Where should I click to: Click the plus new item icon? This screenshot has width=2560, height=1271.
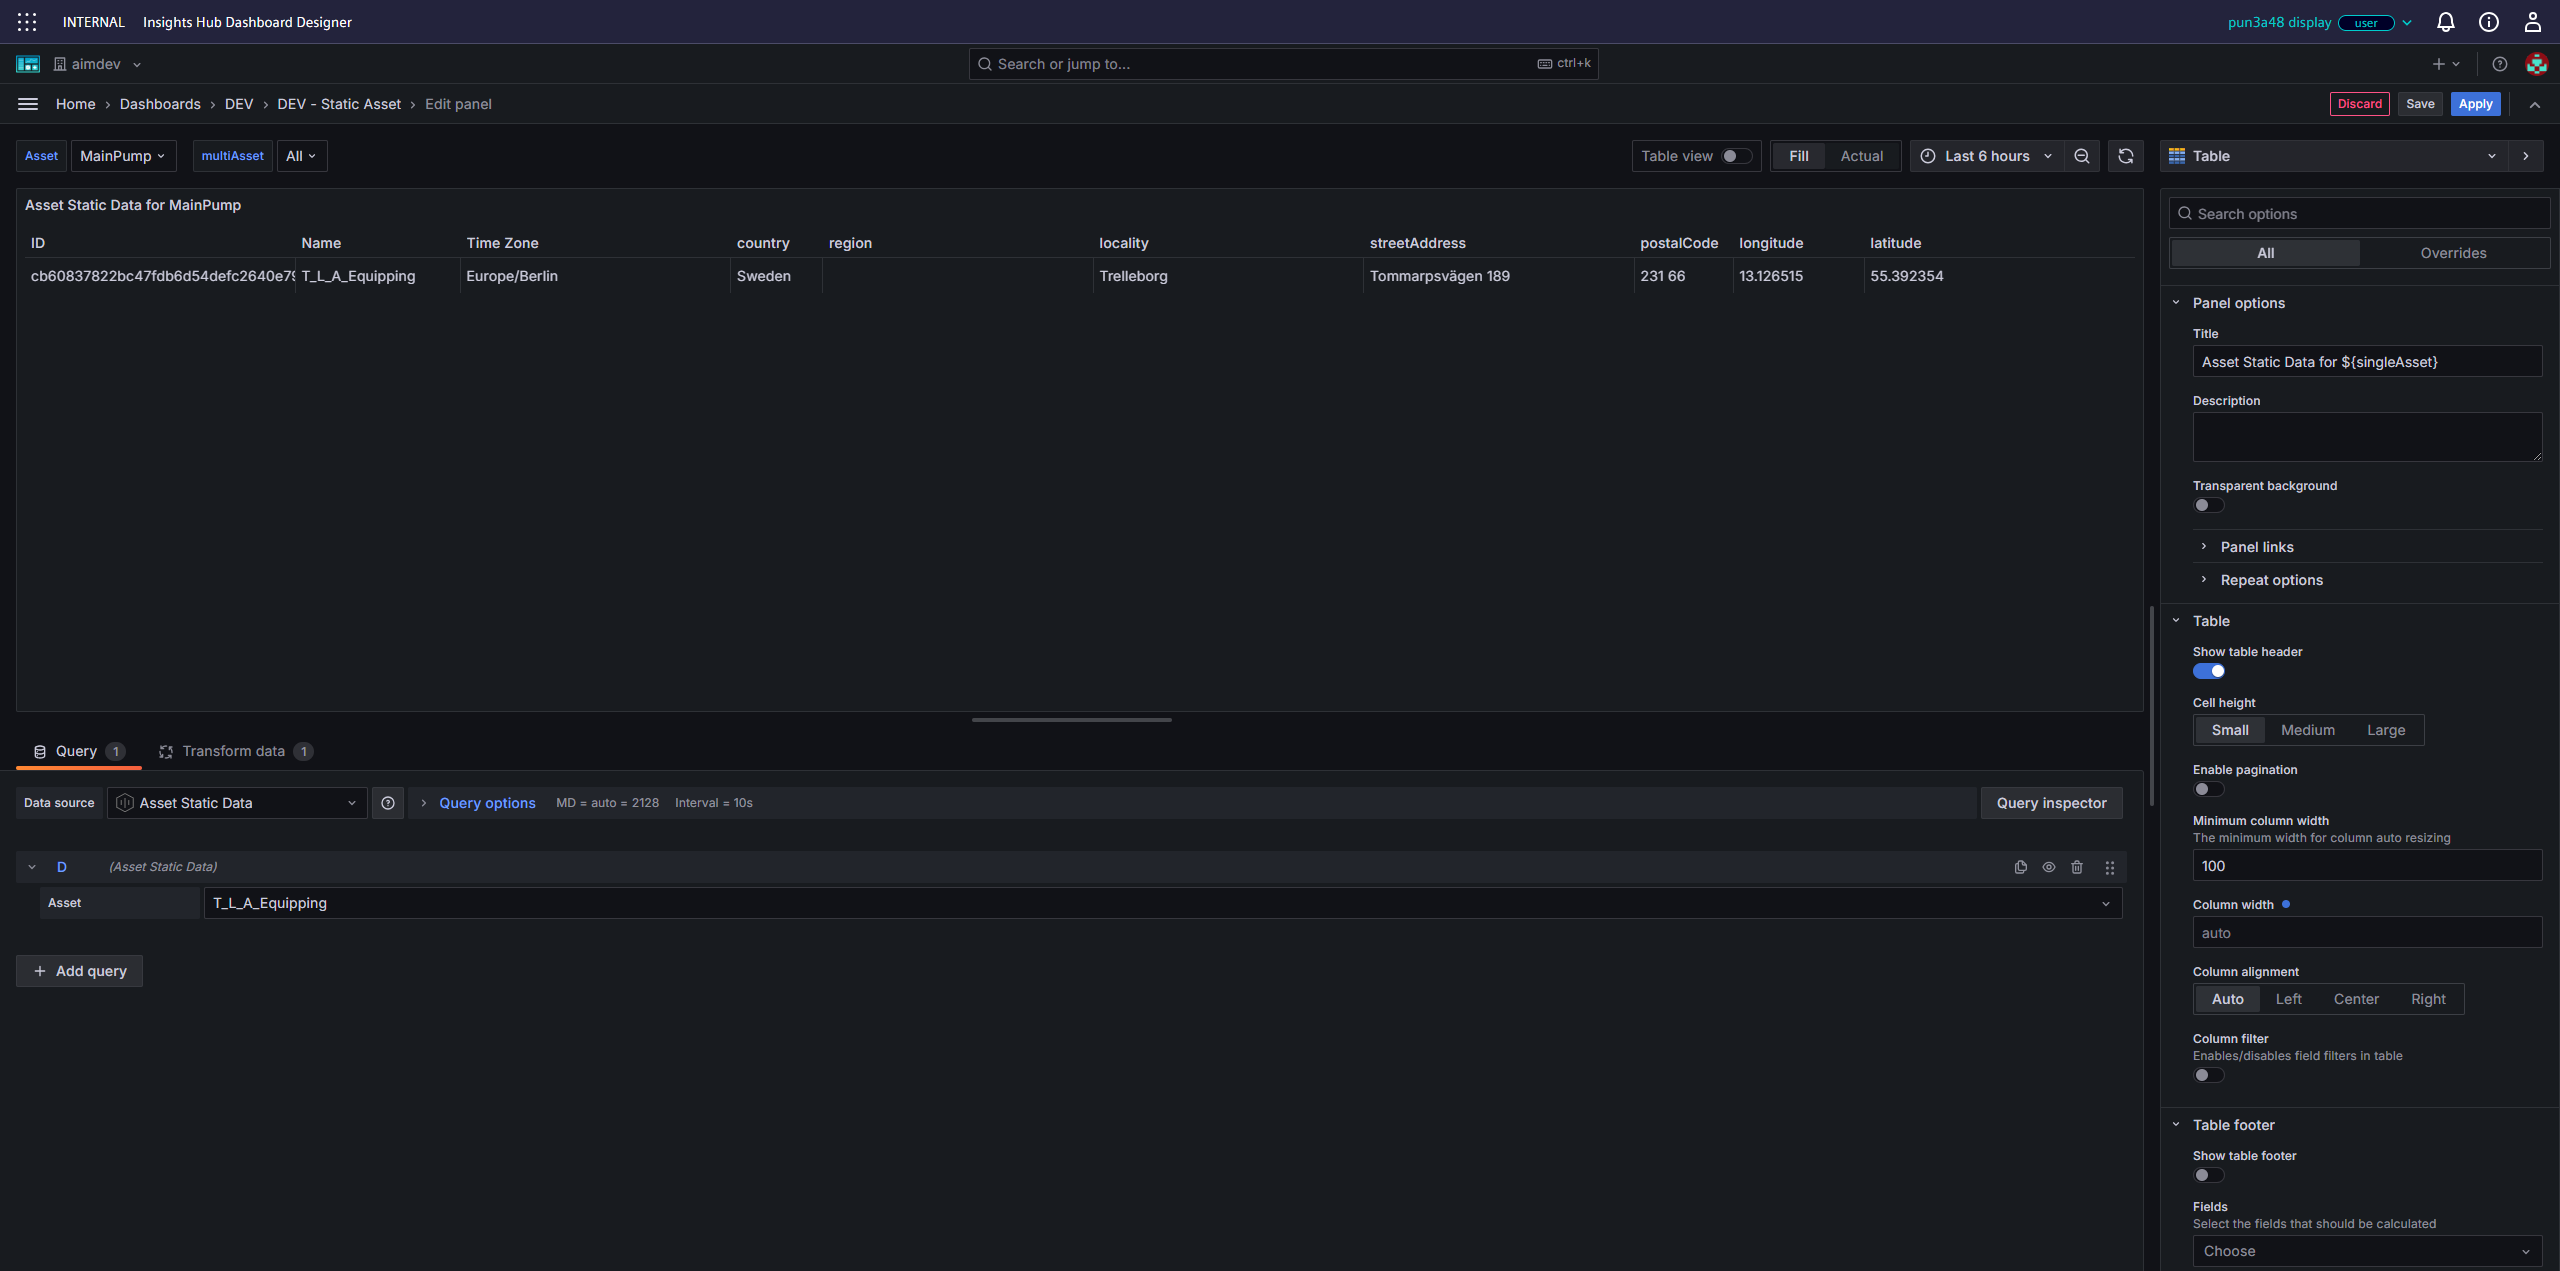(2445, 64)
